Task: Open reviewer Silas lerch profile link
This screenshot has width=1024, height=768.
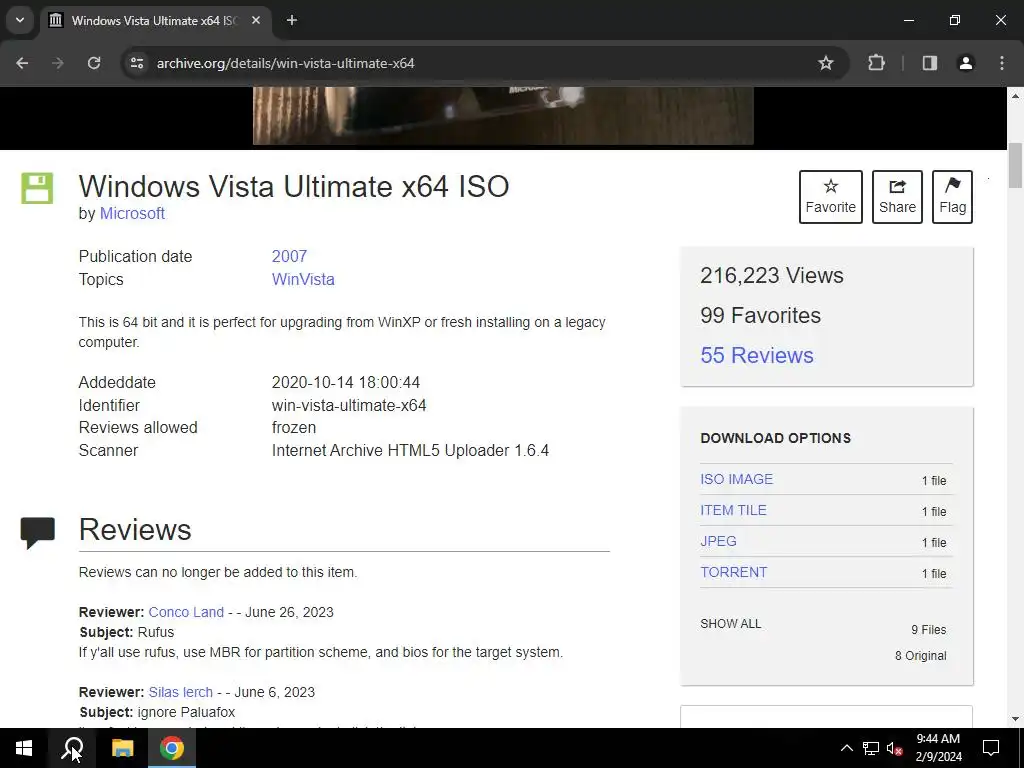Action: click(180, 692)
